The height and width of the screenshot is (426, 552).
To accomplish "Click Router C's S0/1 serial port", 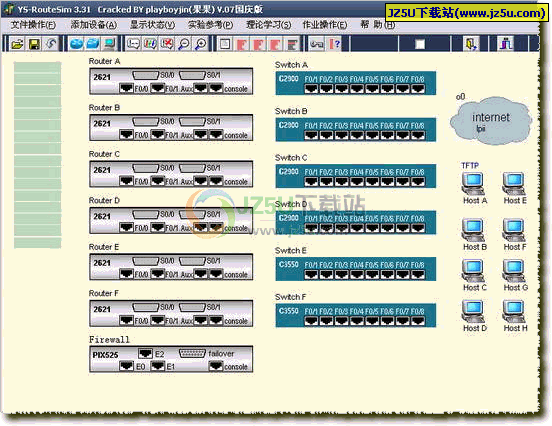I will coord(192,168).
